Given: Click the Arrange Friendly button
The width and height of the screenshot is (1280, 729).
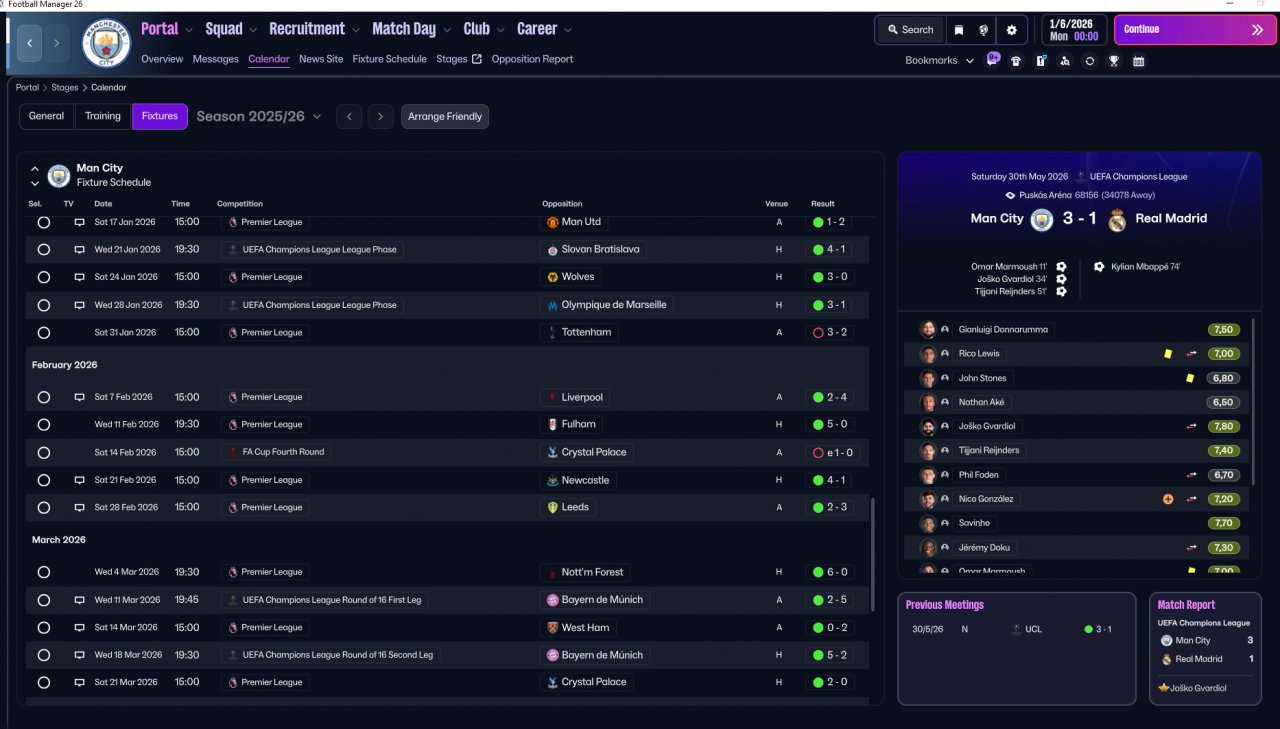Looking at the screenshot, I should [445, 117].
